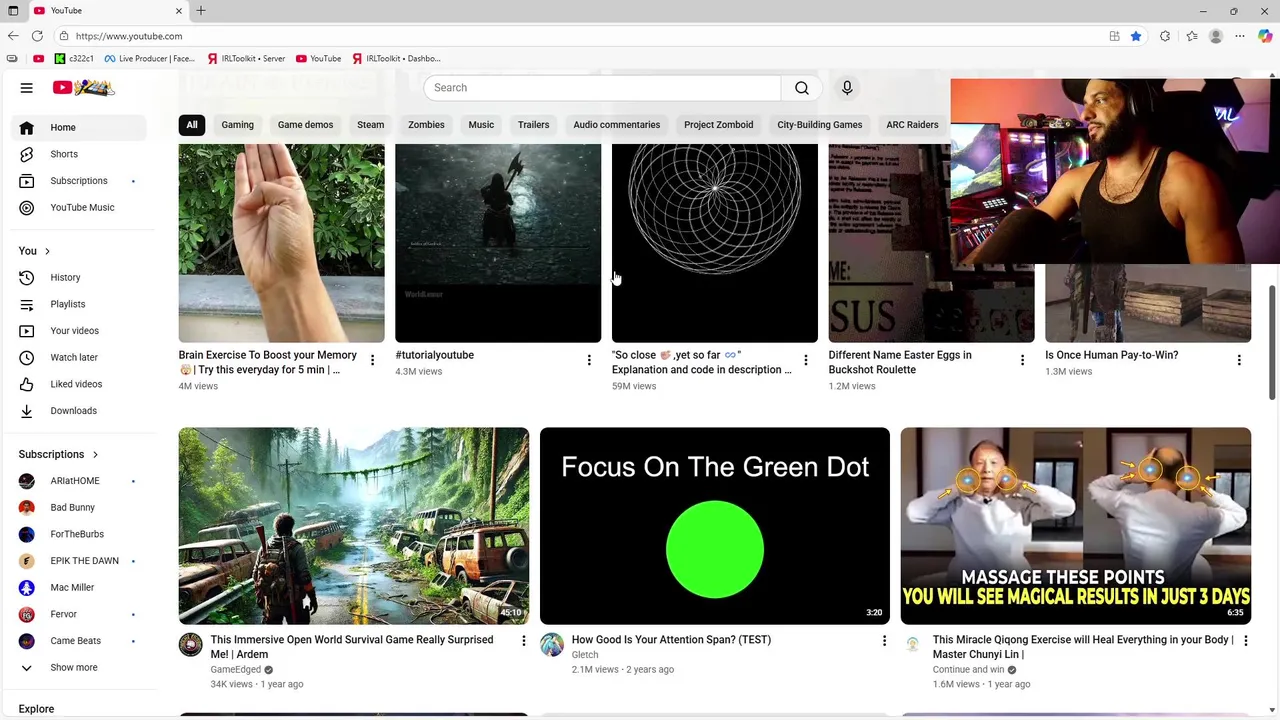Open Live Producer Facebook bookmark
This screenshot has height=720, width=1280.
point(149,58)
